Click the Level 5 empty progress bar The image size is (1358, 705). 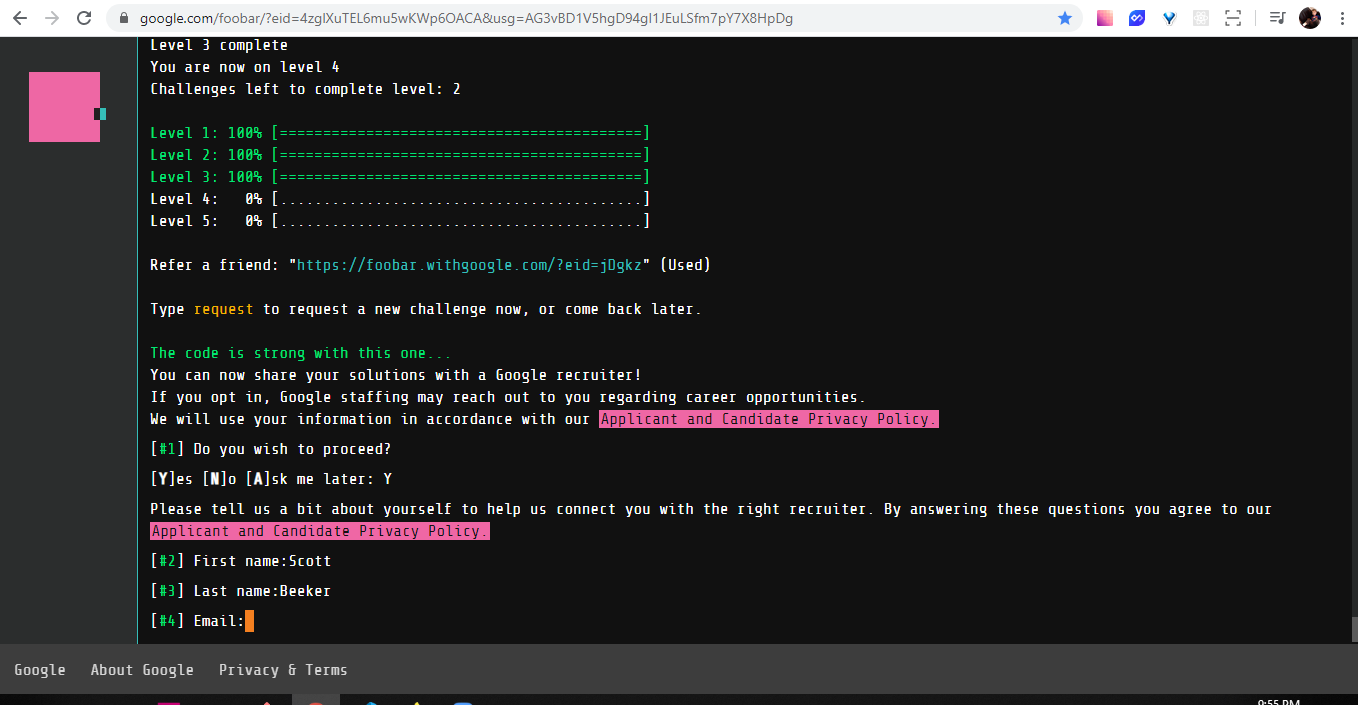pyautogui.click(x=460, y=221)
